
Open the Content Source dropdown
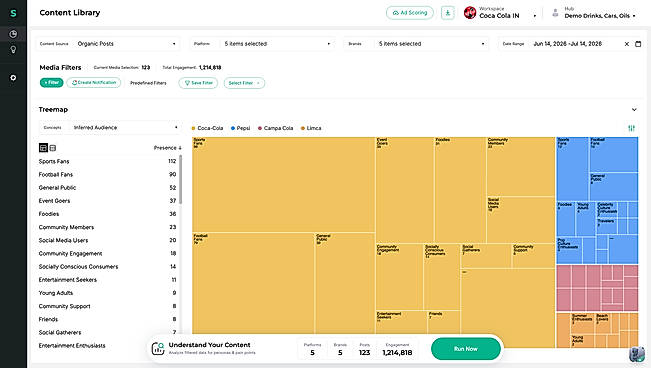108,44
